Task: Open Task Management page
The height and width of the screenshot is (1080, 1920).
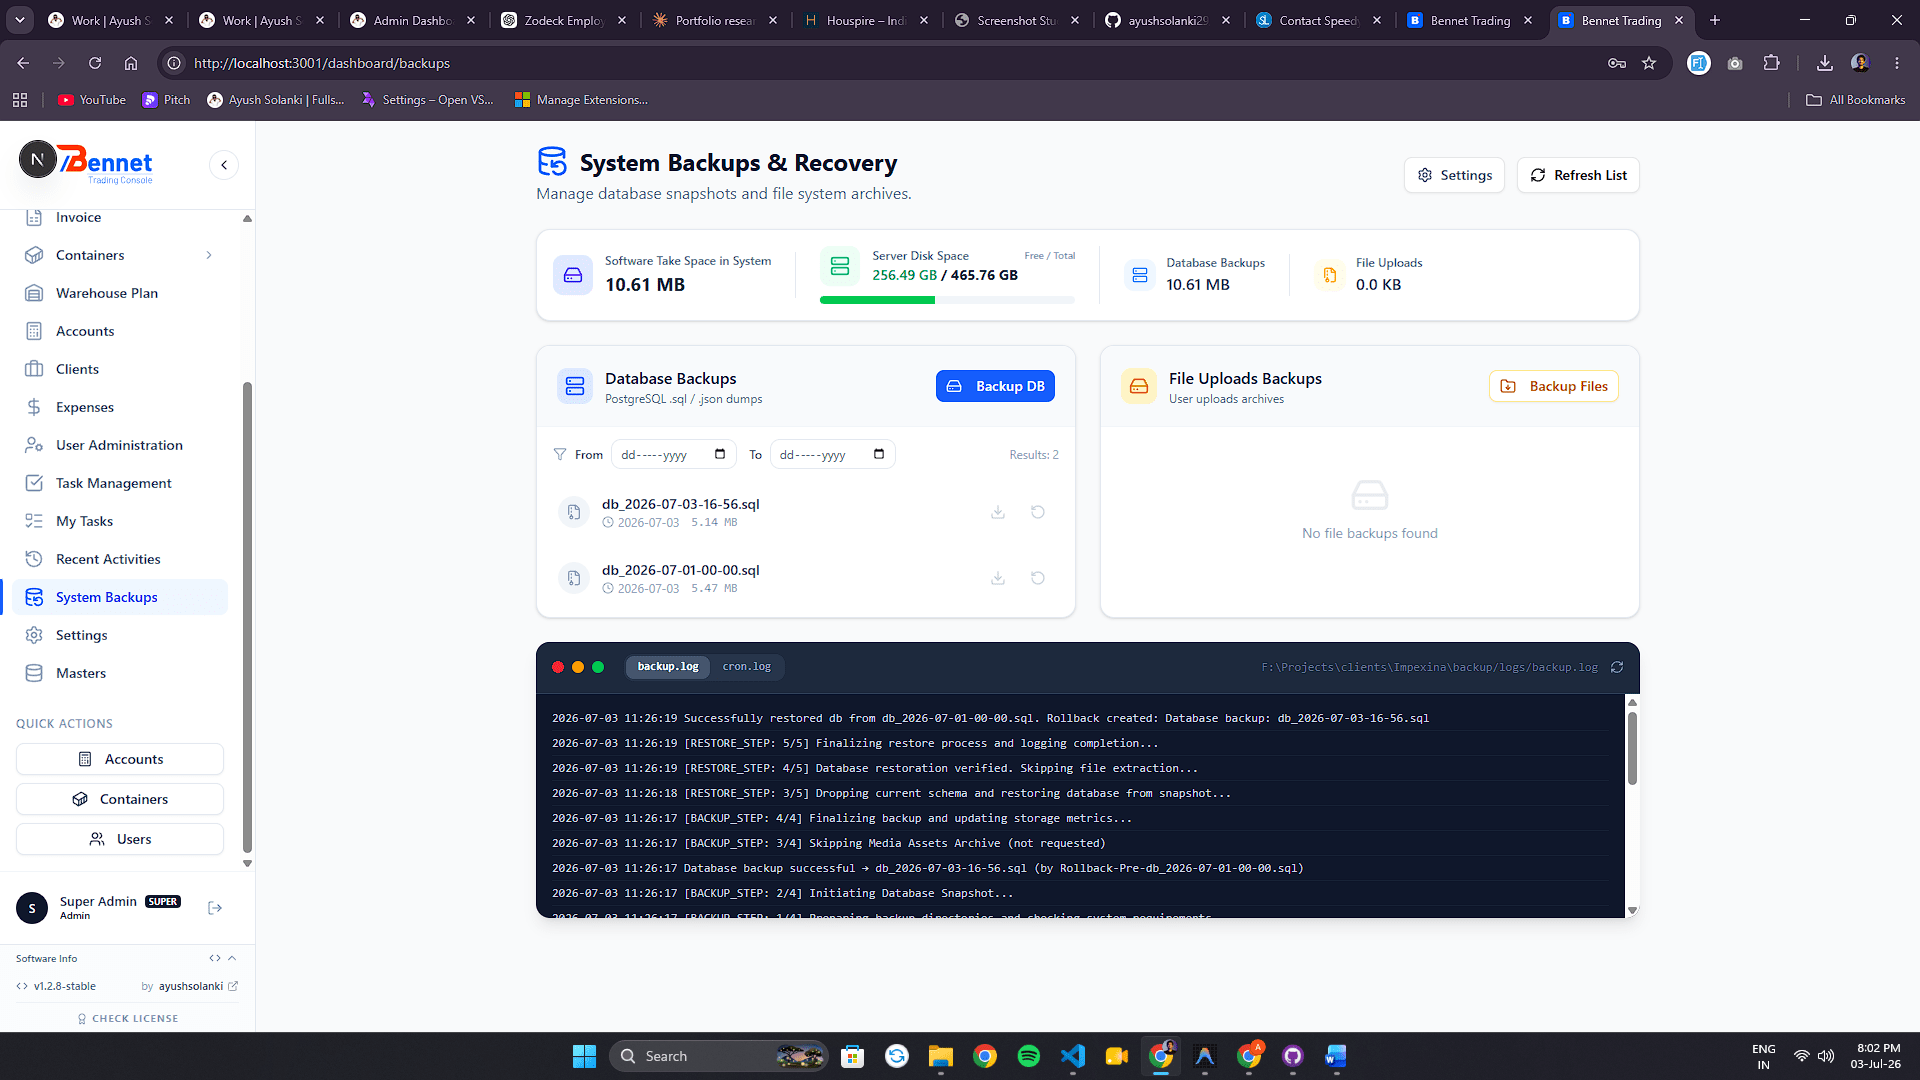Action: tap(120, 483)
